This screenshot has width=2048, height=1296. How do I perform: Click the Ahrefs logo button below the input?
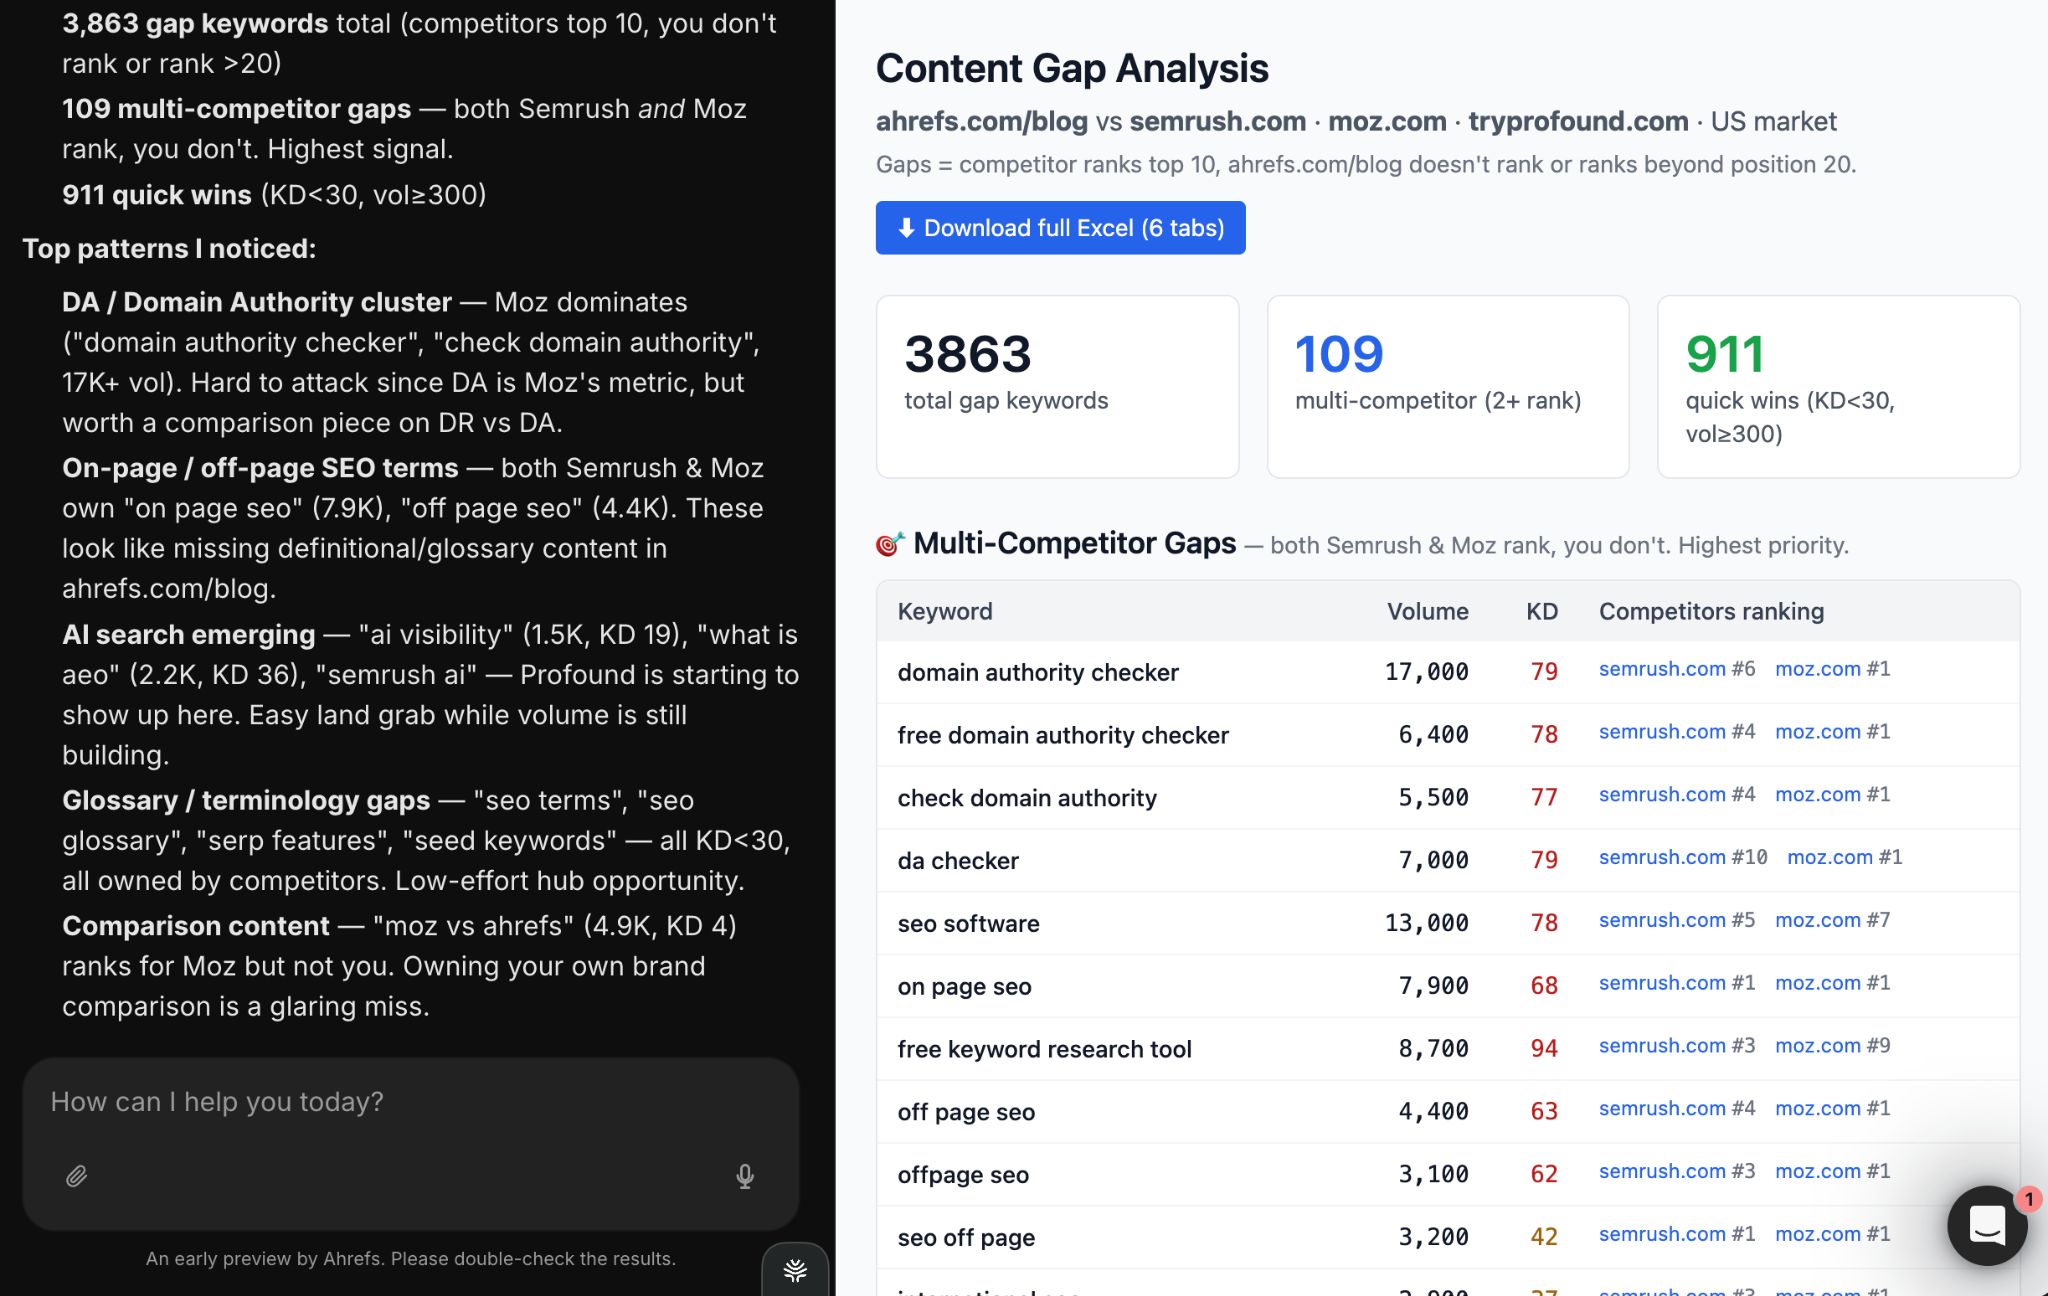point(794,1270)
